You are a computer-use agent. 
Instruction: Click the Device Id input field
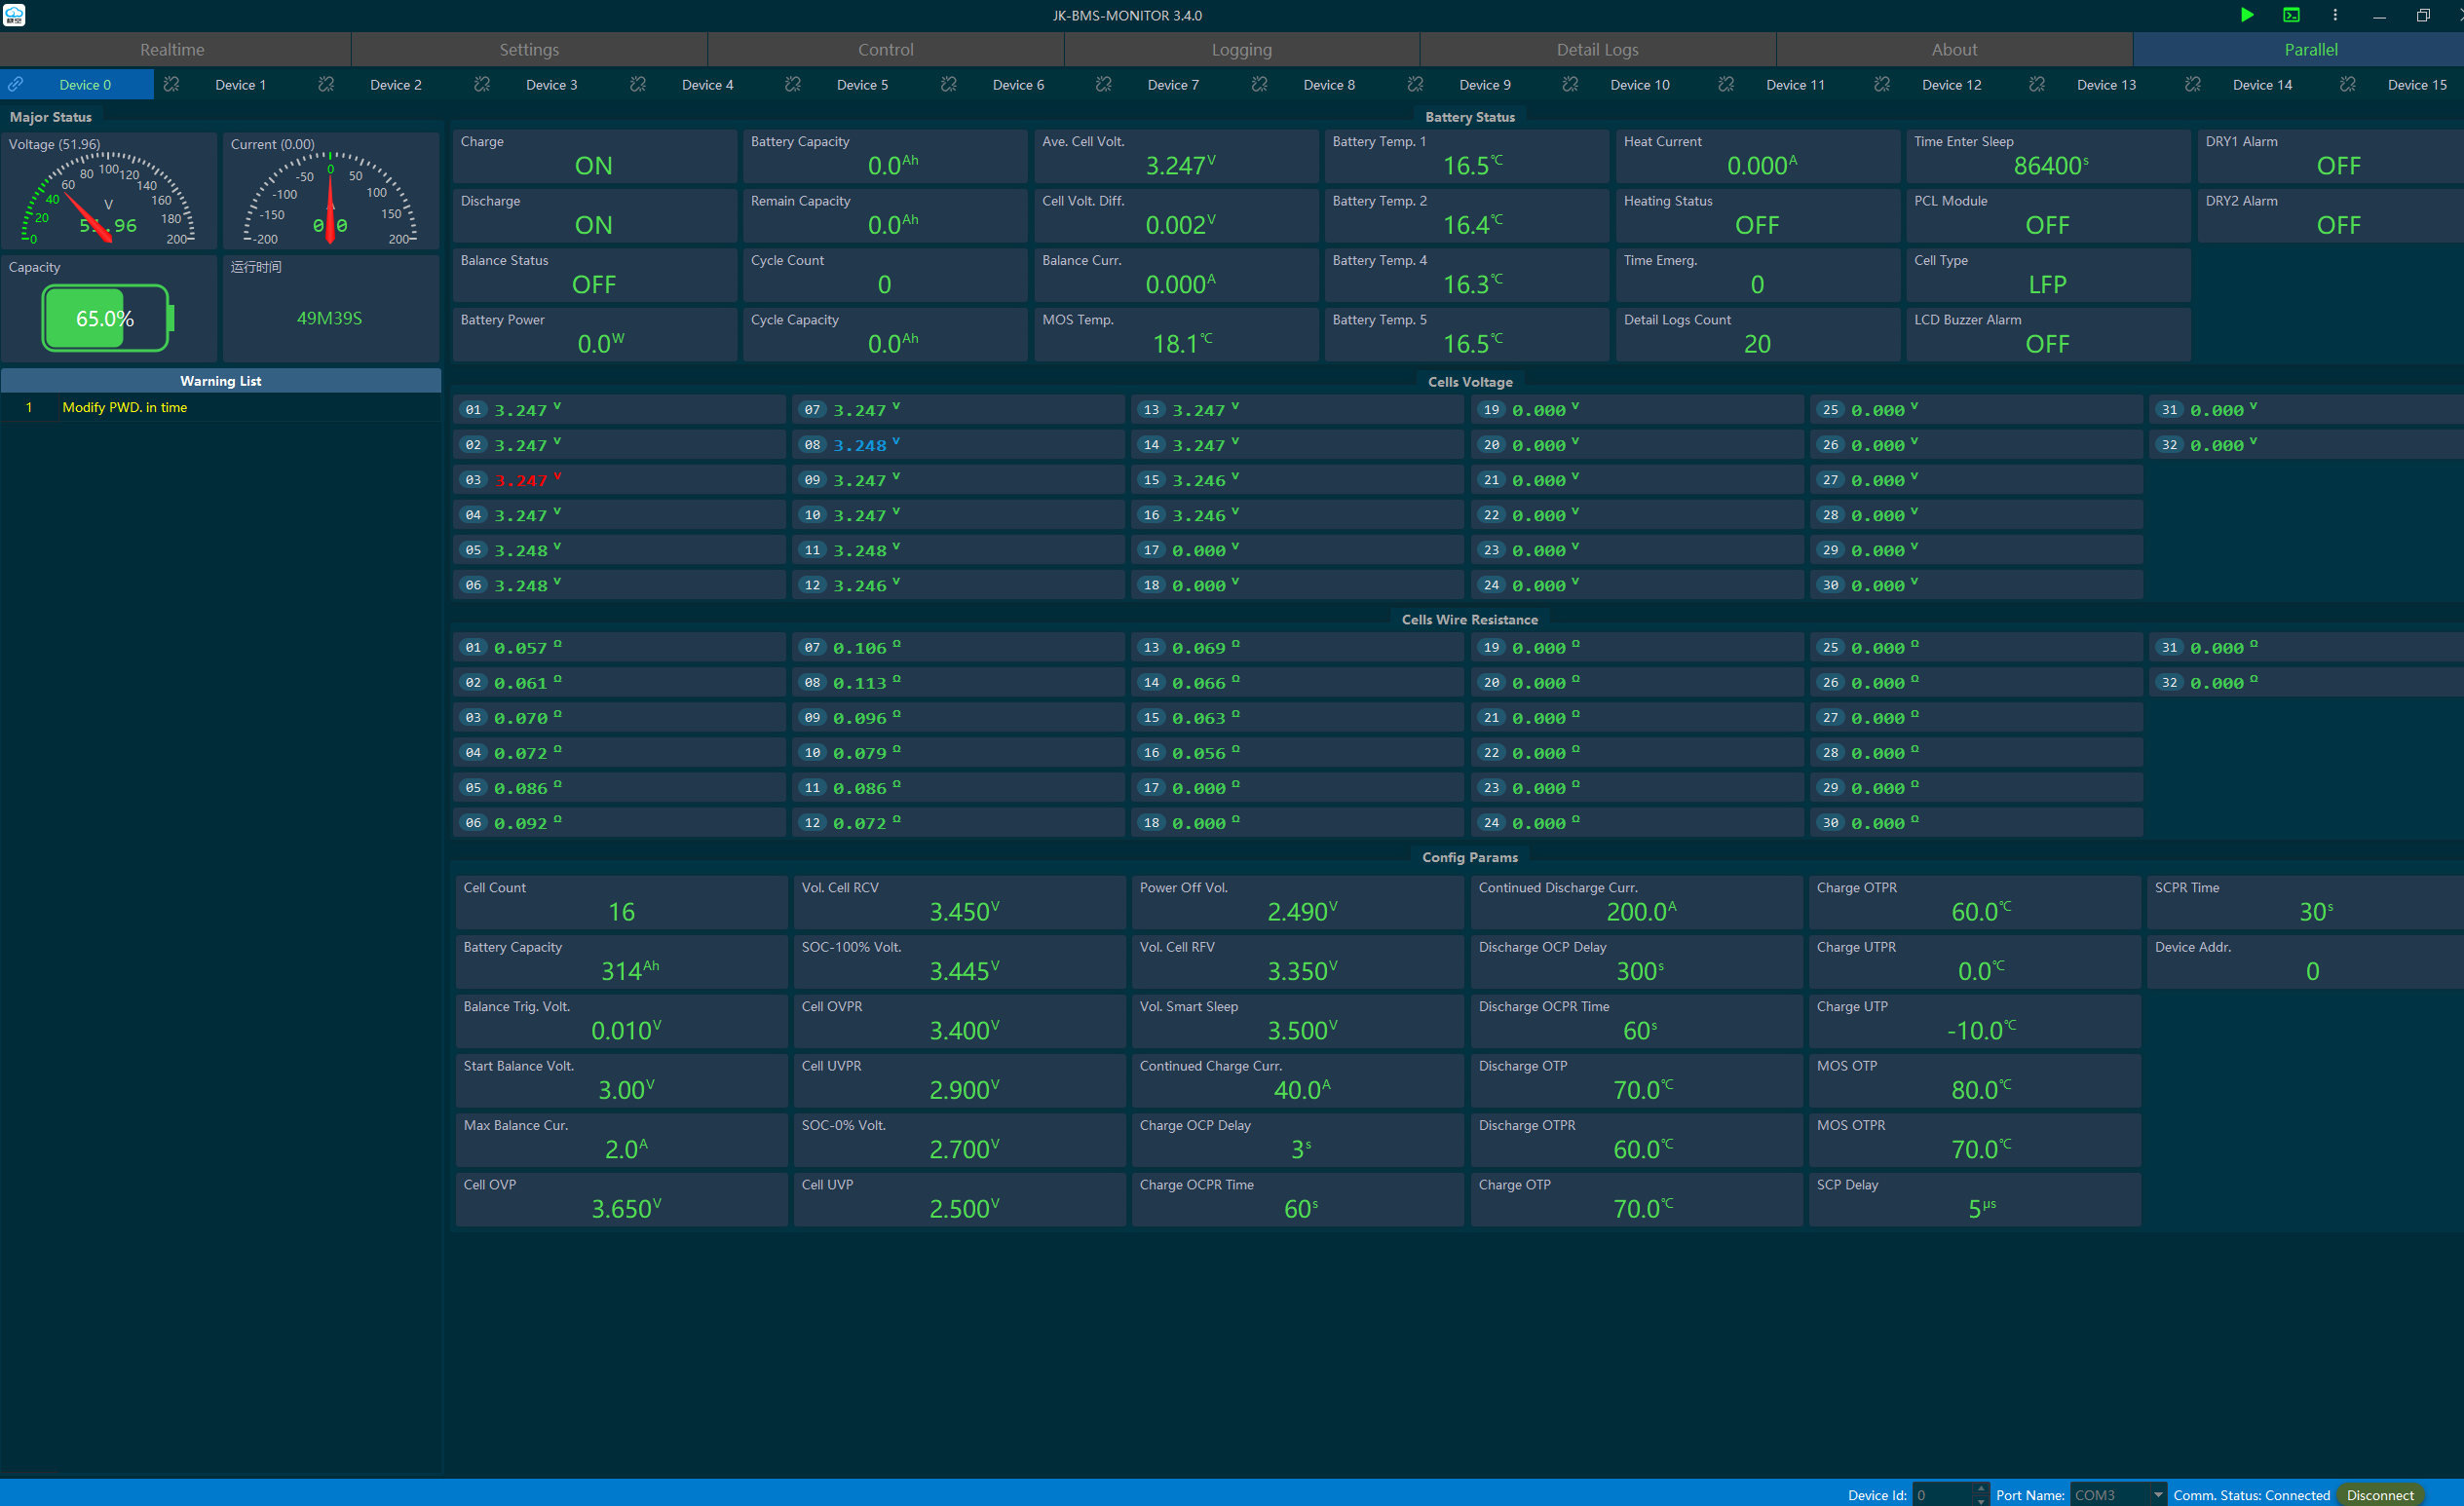[x=1941, y=1495]
